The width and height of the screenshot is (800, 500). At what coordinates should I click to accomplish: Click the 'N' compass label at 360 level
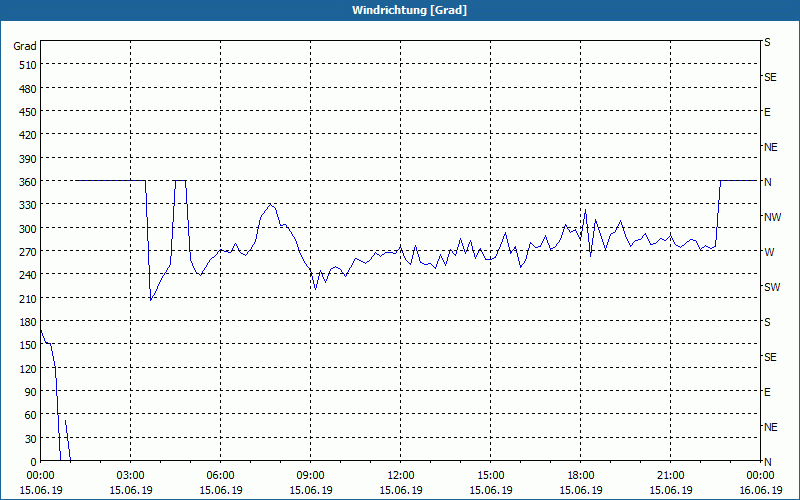pyautogui.click(x=767, y=182)
